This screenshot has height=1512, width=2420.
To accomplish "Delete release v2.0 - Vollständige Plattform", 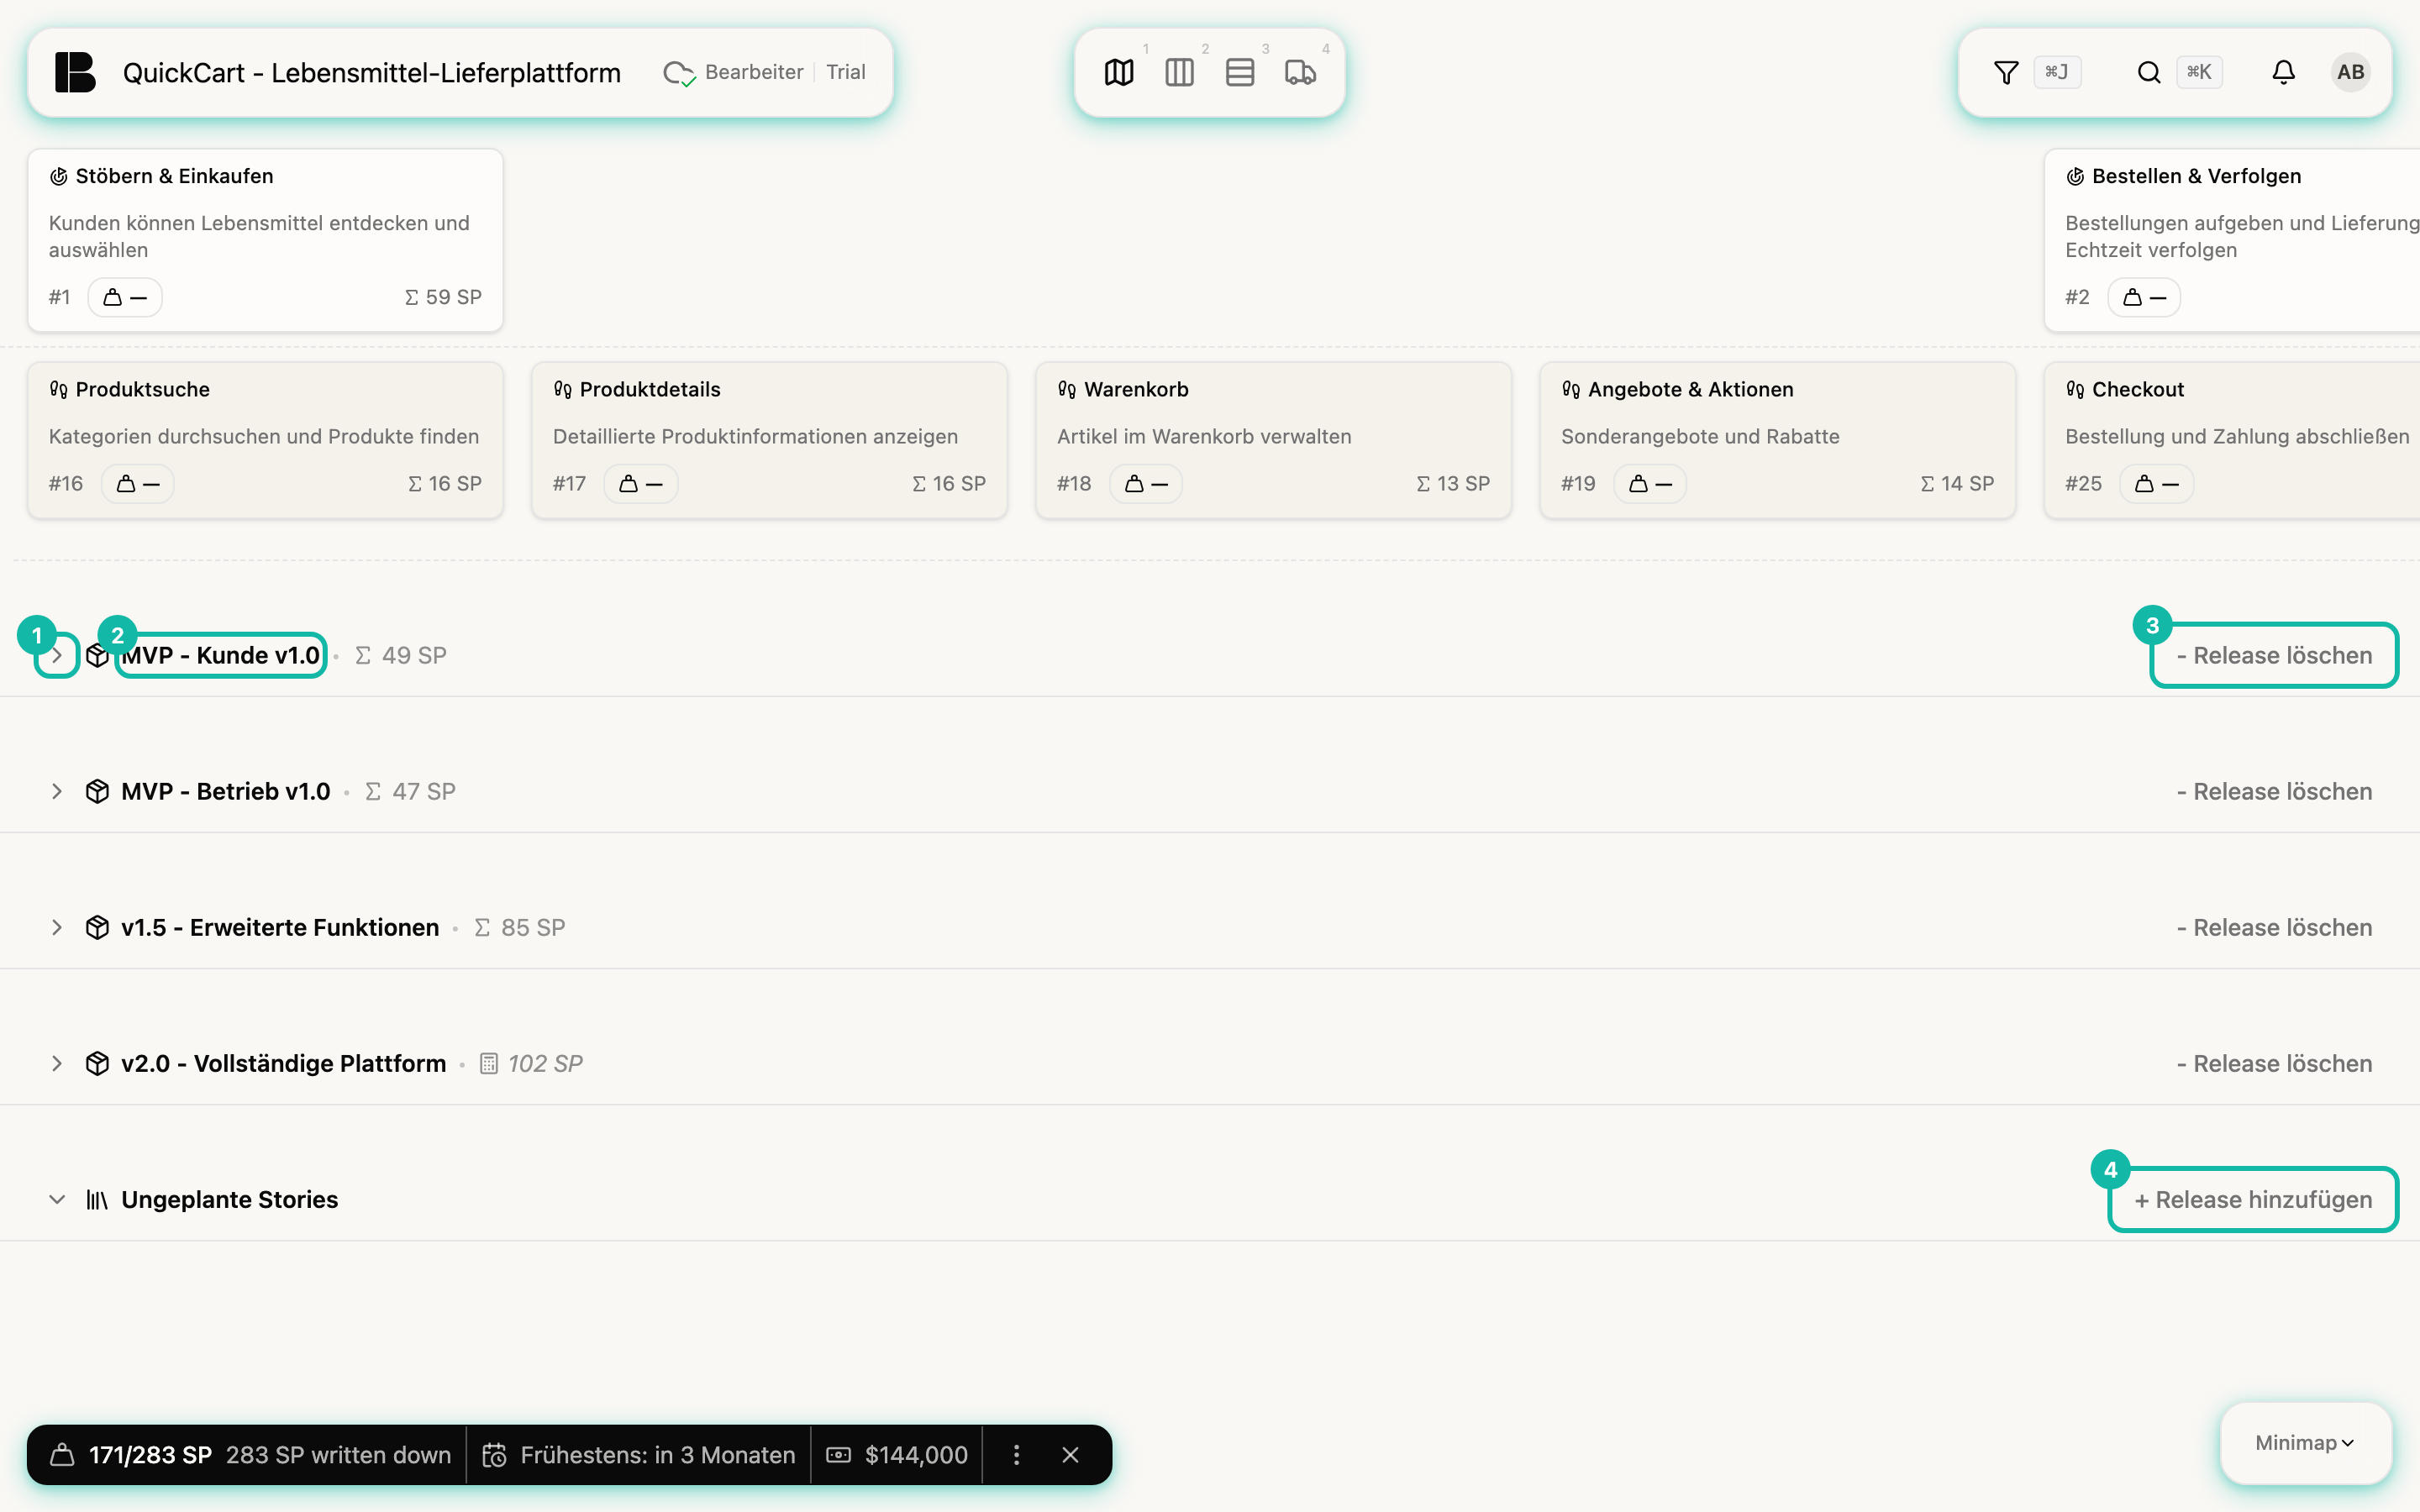I will coord(2274,1063).
